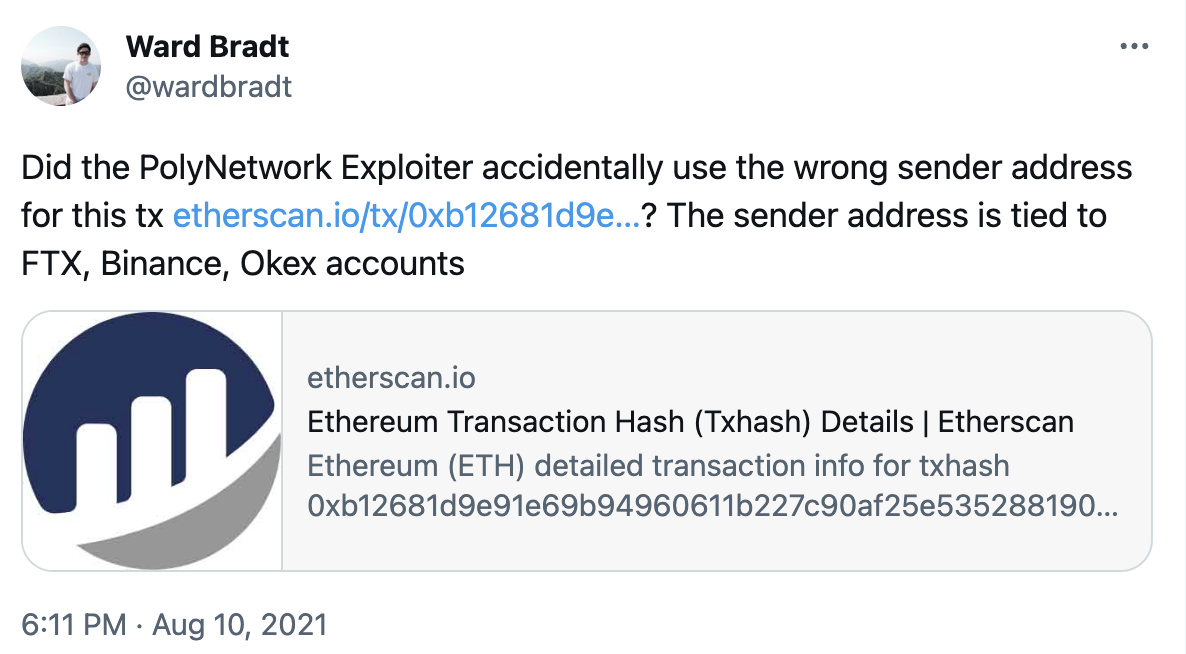Image resolution: width=1186 pixels, height=654 pixels.
Task: Click the Etherscan in the card title end
Action: point(1005,422)
